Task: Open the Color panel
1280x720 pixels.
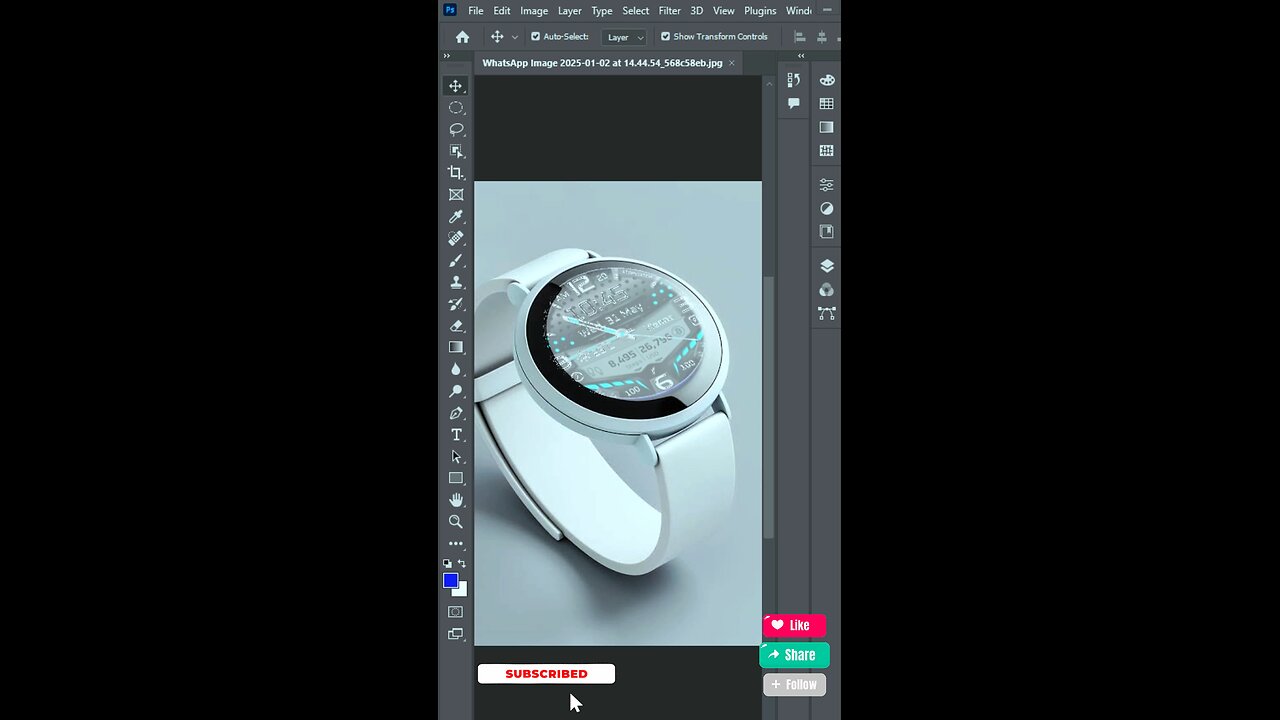Action: (x=827, y=80)
